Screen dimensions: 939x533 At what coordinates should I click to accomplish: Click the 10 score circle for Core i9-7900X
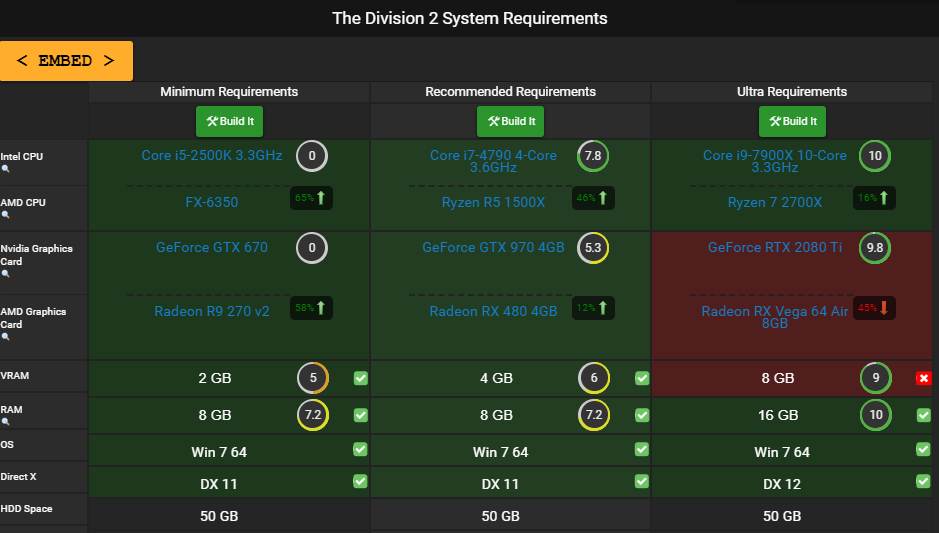[875, 156]
